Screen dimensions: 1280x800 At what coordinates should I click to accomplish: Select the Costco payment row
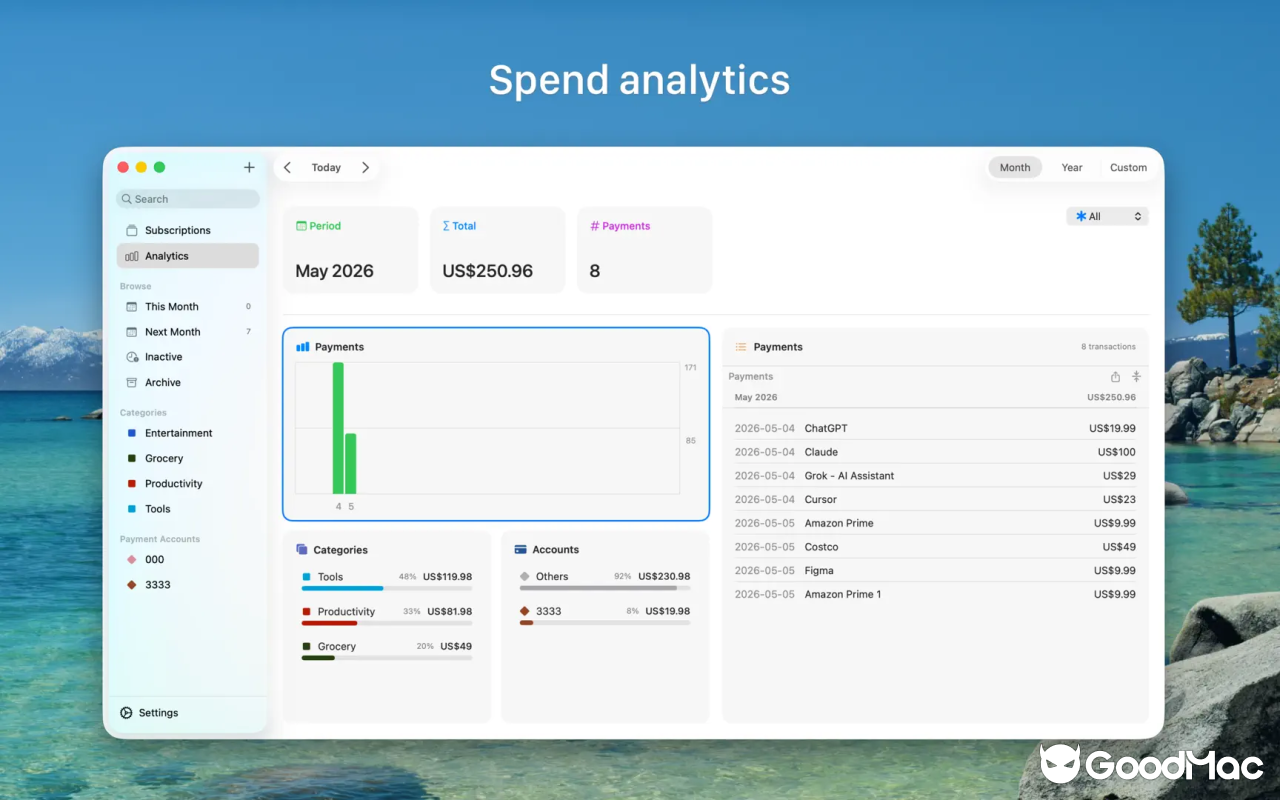pos(935,547)
